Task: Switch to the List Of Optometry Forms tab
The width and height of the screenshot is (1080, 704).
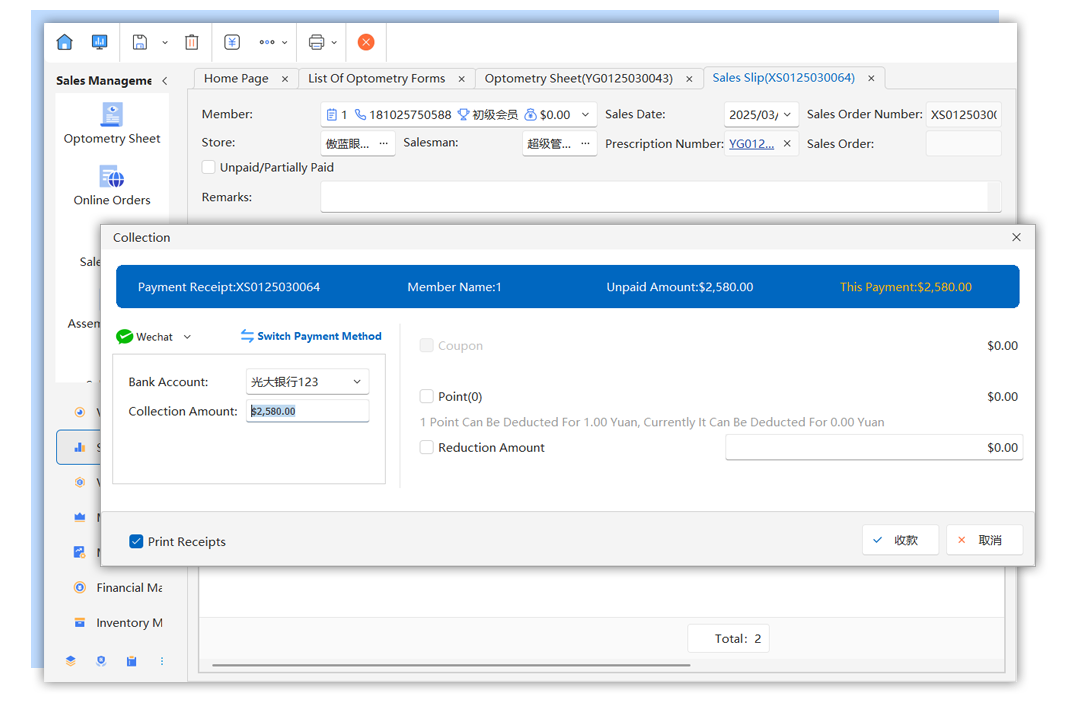Action: (x=376, y=78)
